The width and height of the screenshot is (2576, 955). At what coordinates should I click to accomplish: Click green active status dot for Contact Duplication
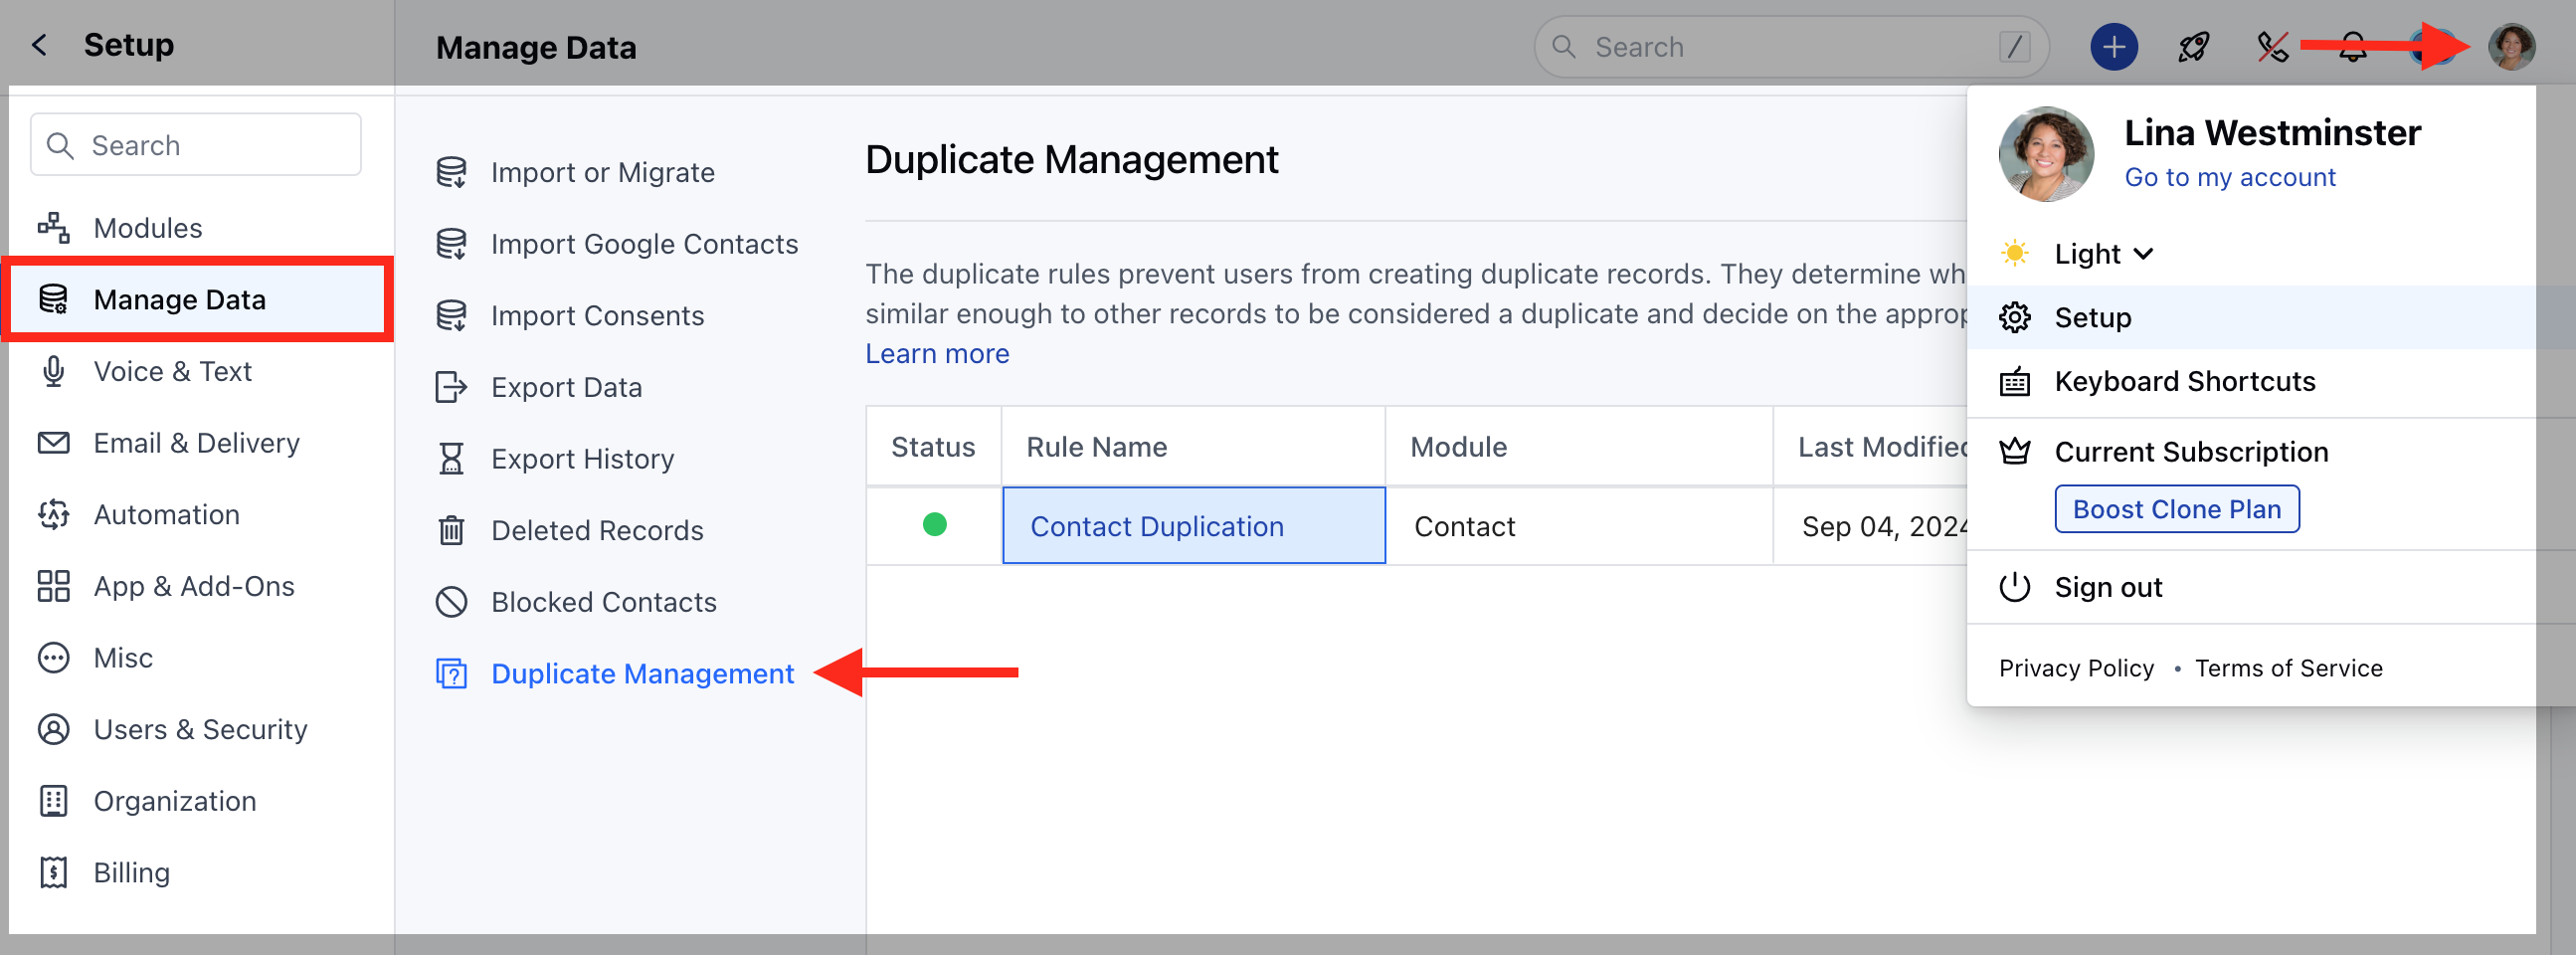[x=934, y=524]
